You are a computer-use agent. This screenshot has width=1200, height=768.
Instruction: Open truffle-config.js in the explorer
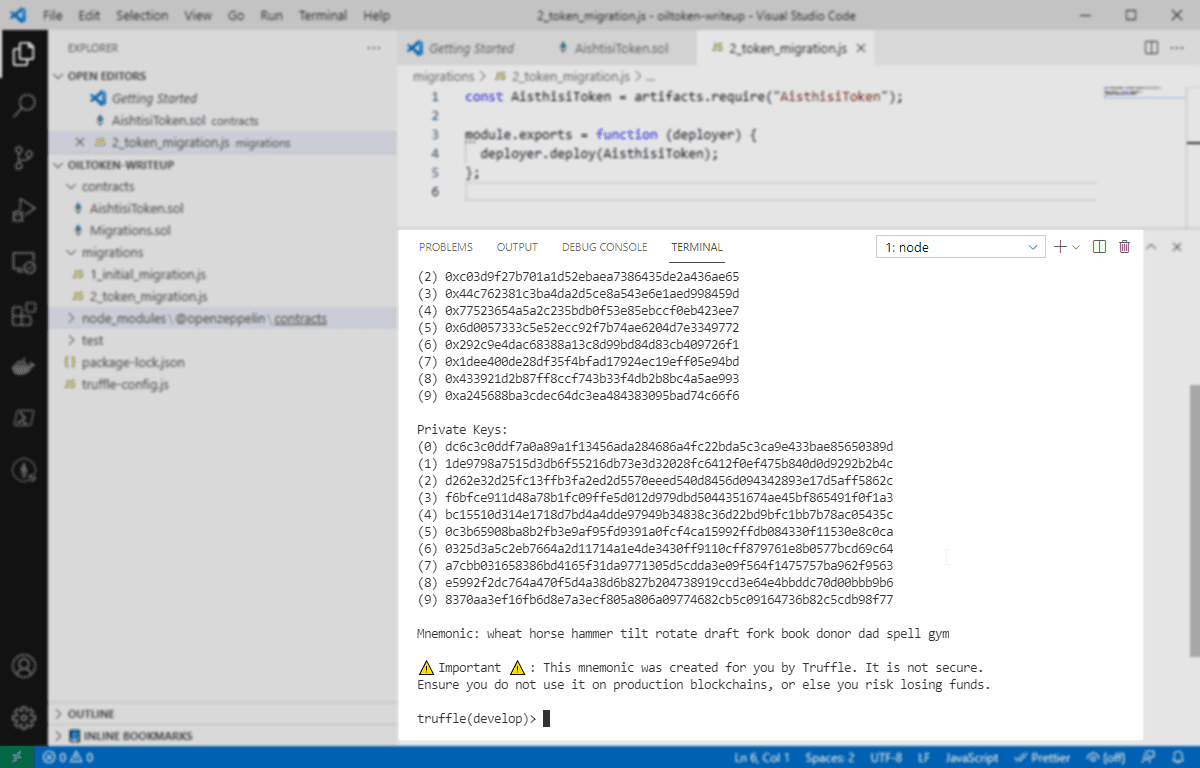pos(125,384)
